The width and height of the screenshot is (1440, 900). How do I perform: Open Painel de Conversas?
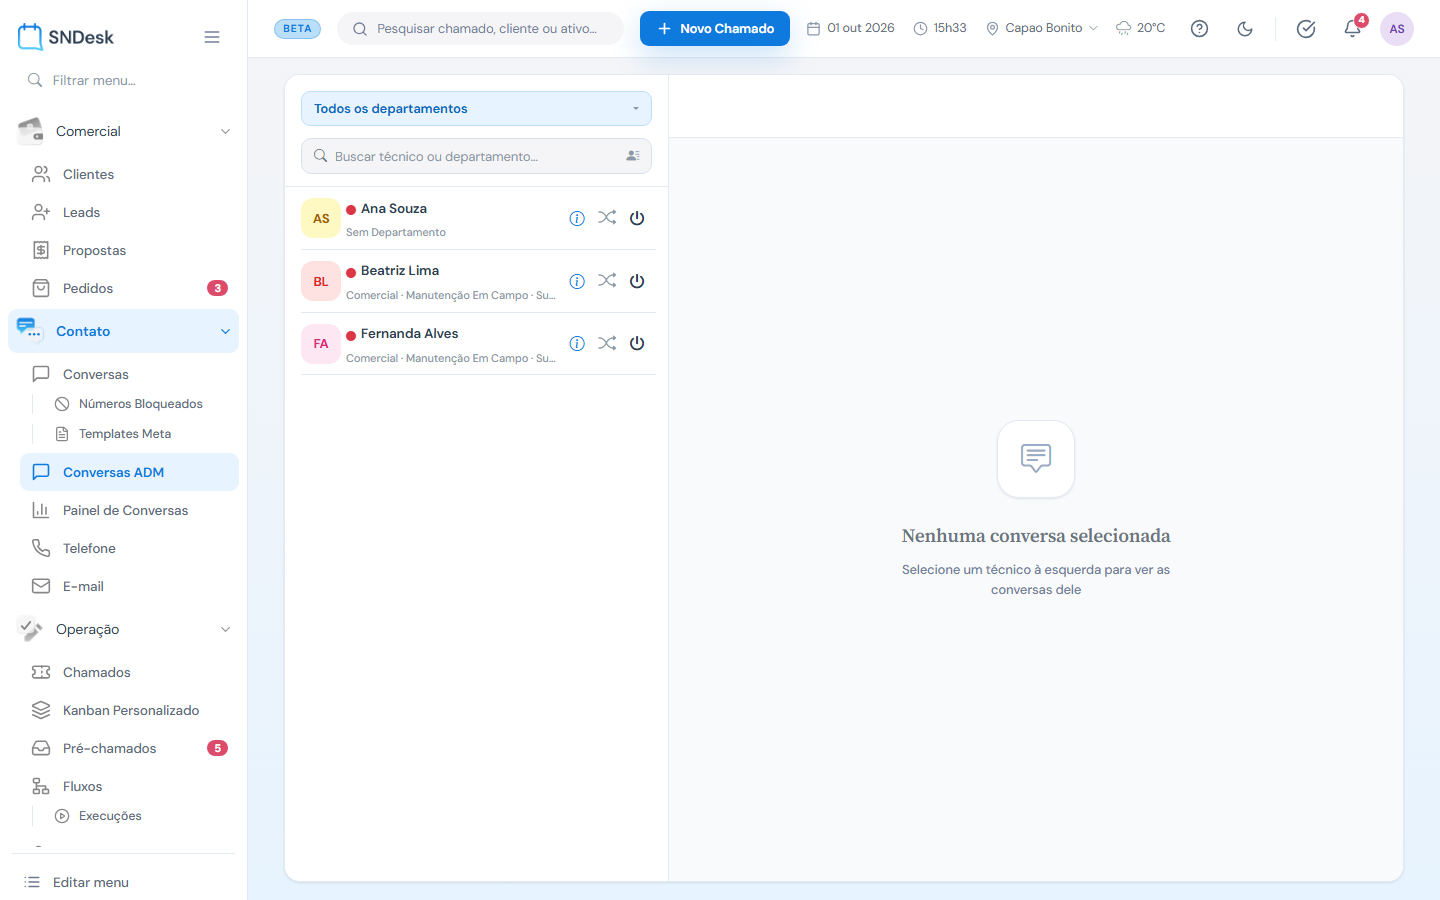(130, 510)
